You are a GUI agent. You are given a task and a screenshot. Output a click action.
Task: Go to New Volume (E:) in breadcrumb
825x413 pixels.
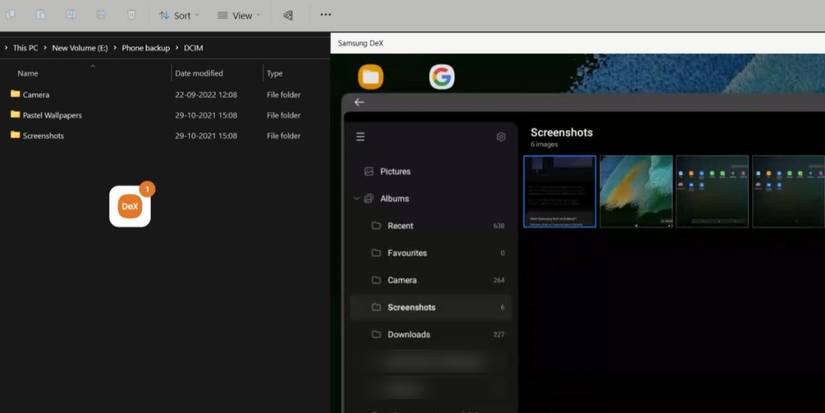[x=80, y=48]
